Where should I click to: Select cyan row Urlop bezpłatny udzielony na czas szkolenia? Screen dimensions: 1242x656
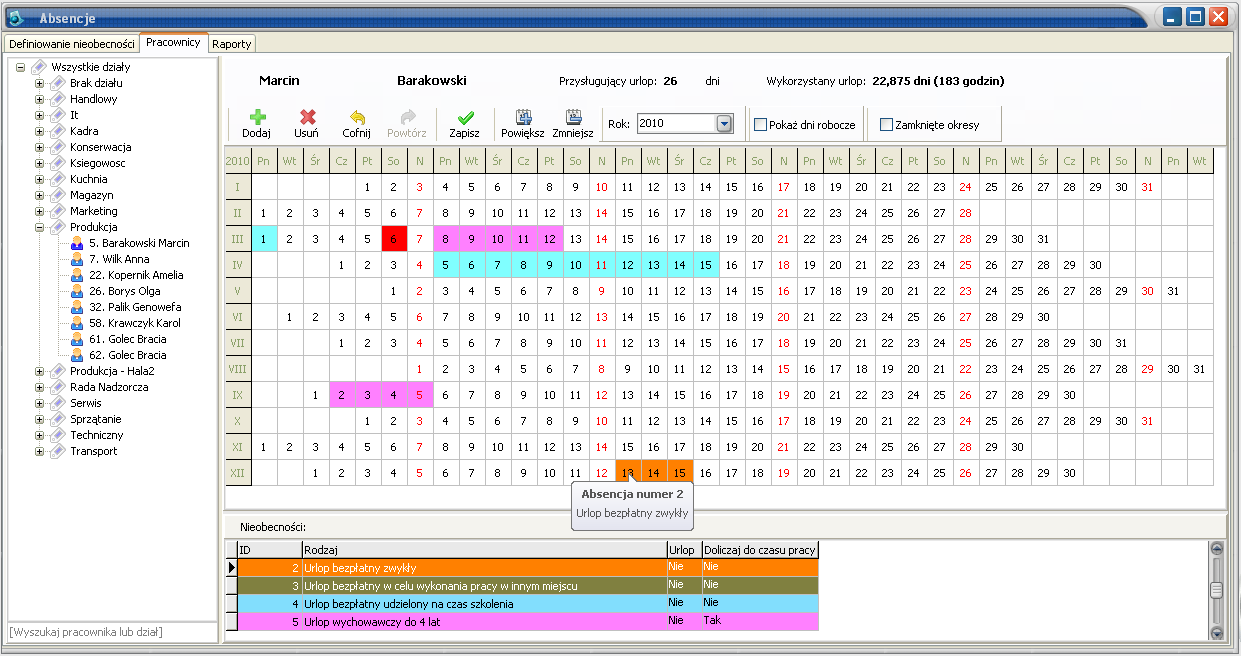[528, 603]
